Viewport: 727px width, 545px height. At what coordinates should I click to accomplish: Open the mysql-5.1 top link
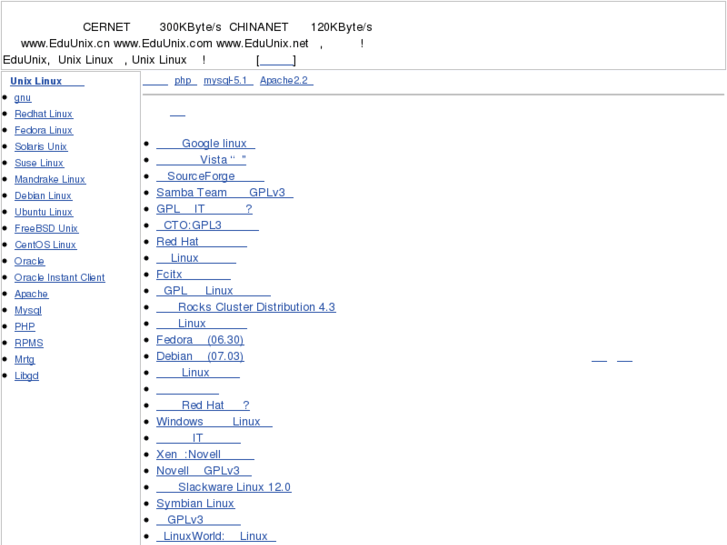[228, 80]
